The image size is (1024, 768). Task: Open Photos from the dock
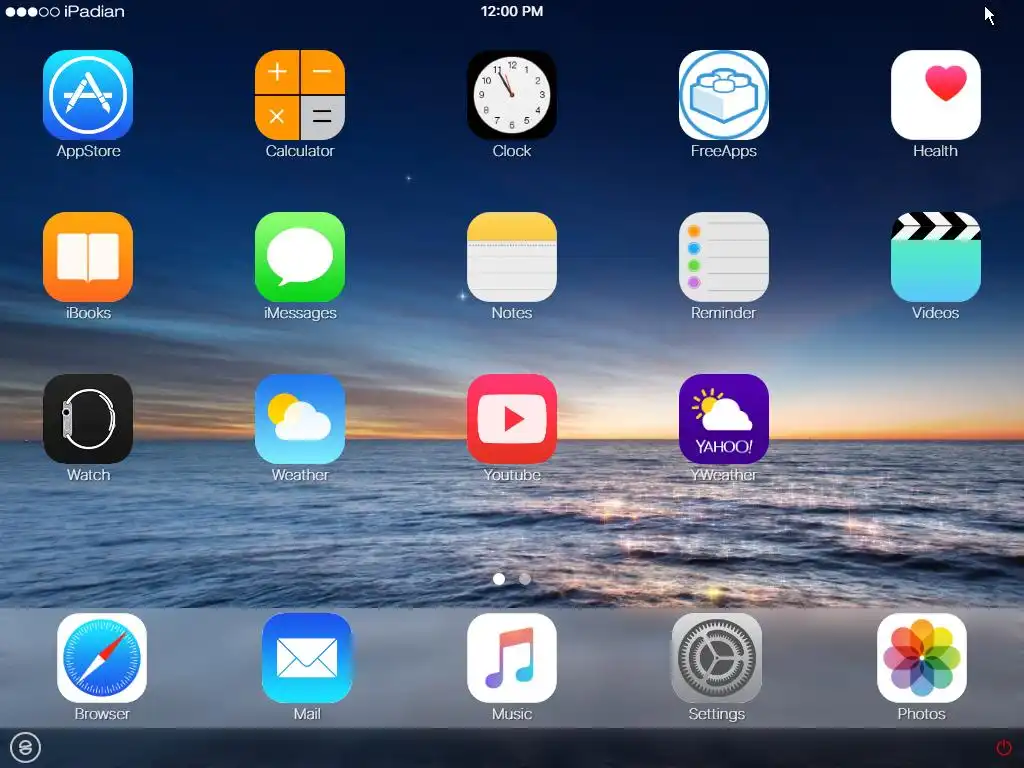(921, 658)
